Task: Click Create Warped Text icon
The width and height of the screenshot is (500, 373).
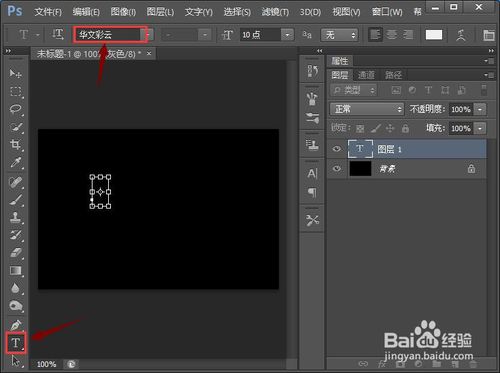Action: (x=461, y=35)
